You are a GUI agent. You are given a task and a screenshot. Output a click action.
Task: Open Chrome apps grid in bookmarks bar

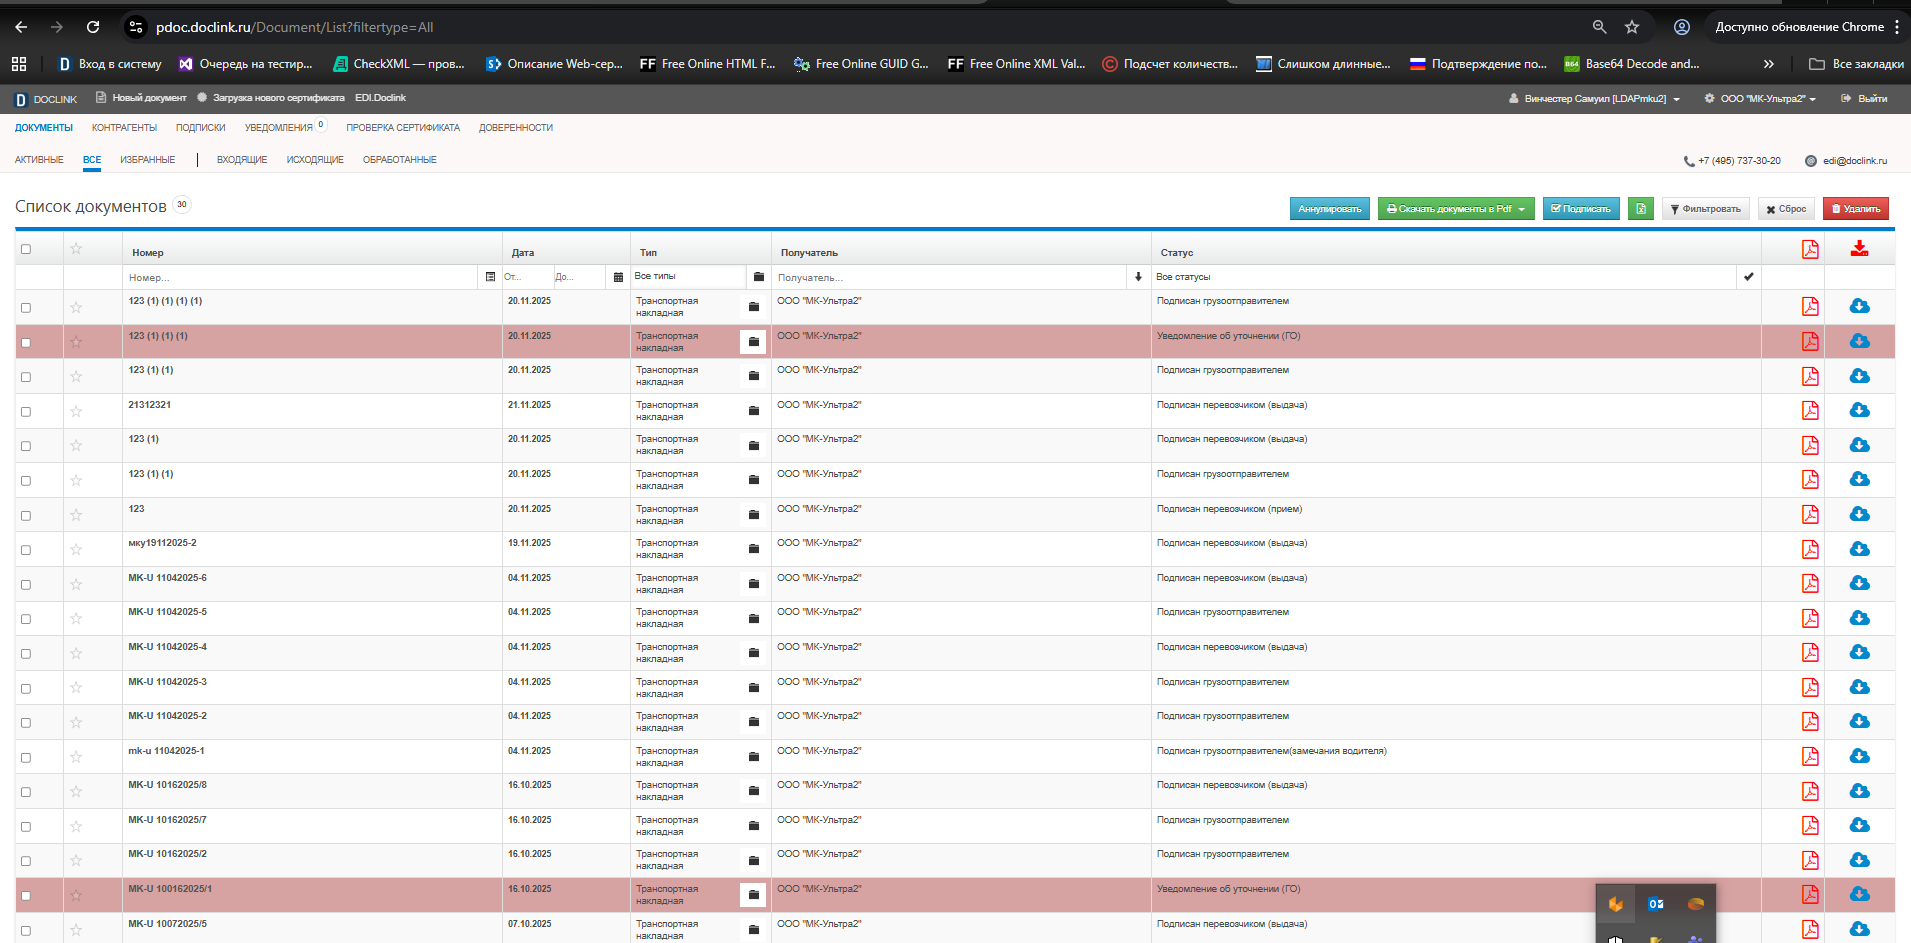click(19, 64)
